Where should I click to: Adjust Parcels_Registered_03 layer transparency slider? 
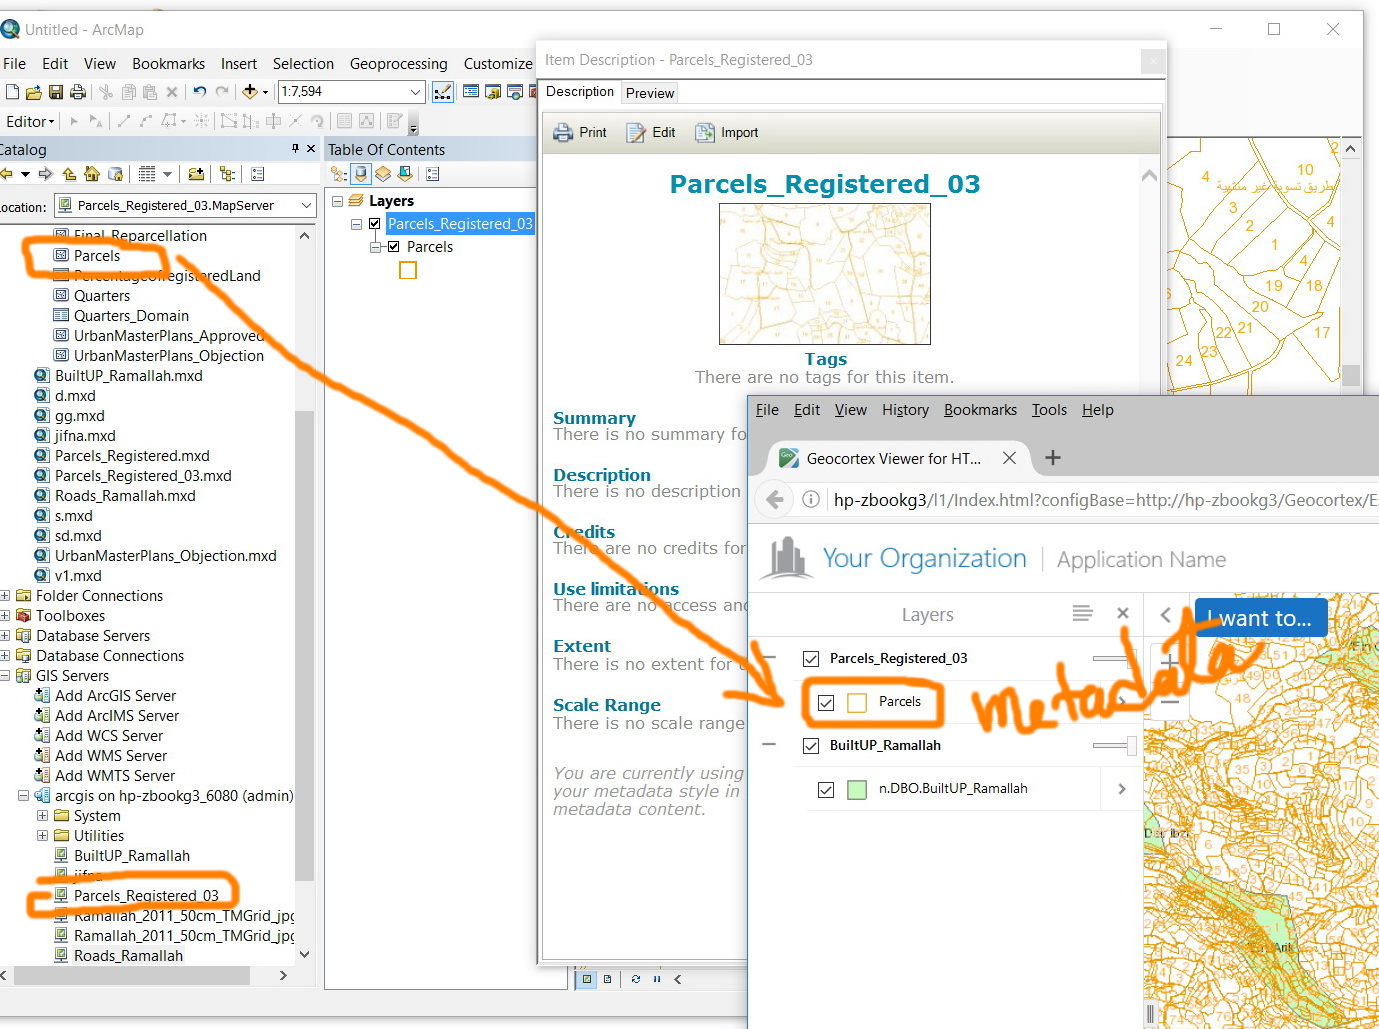coord(1113,659)
